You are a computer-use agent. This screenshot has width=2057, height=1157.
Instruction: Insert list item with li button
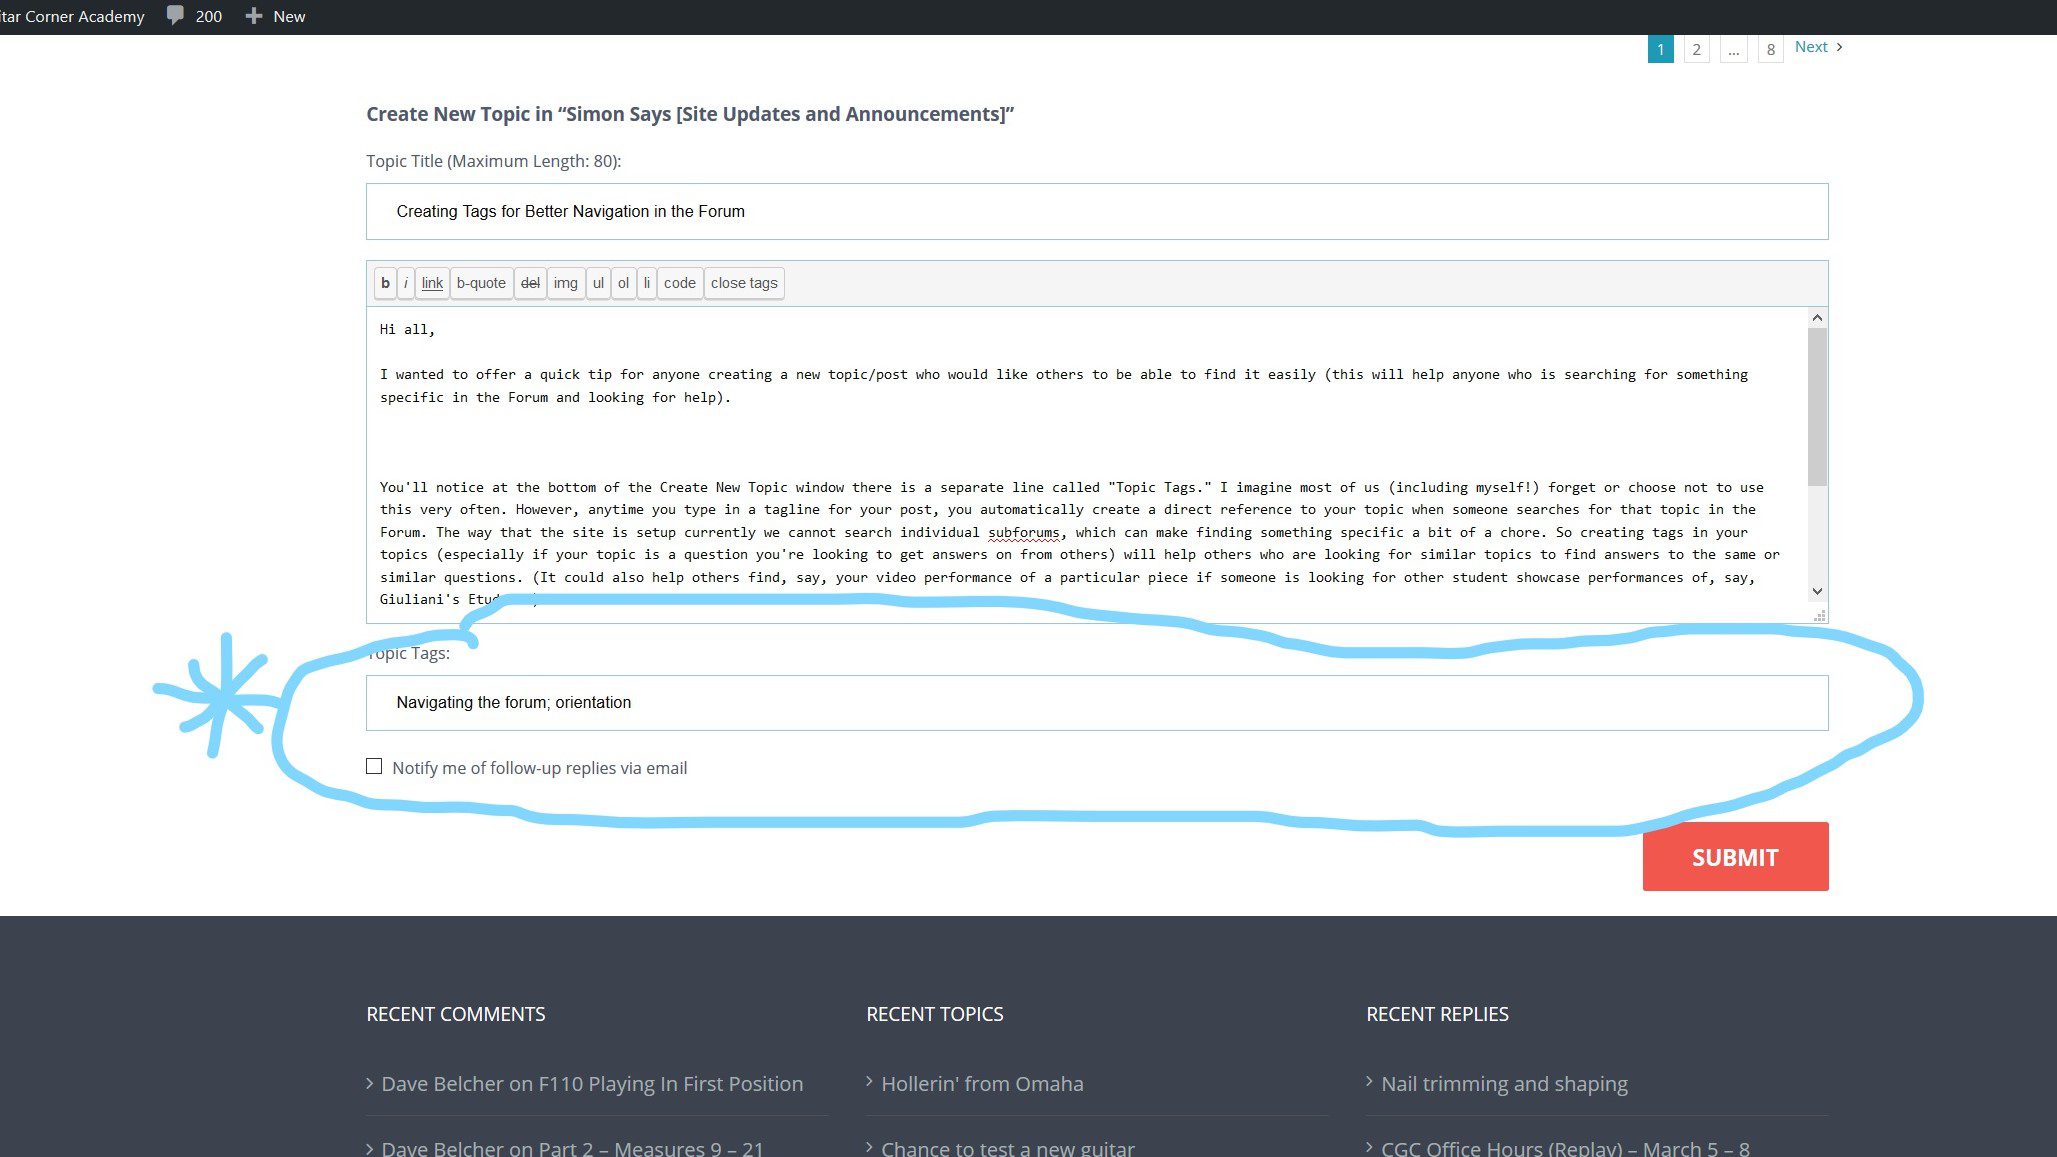coord(646,283)
